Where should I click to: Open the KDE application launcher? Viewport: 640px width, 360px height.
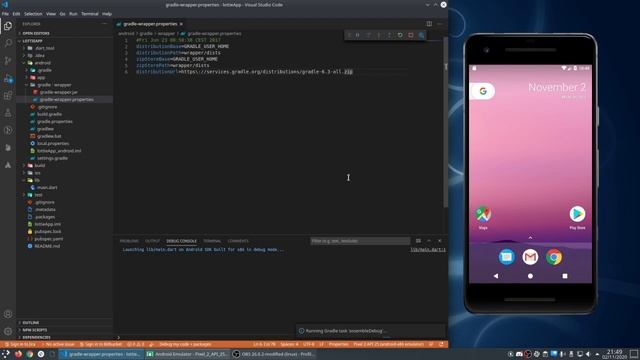click(6, 354)
